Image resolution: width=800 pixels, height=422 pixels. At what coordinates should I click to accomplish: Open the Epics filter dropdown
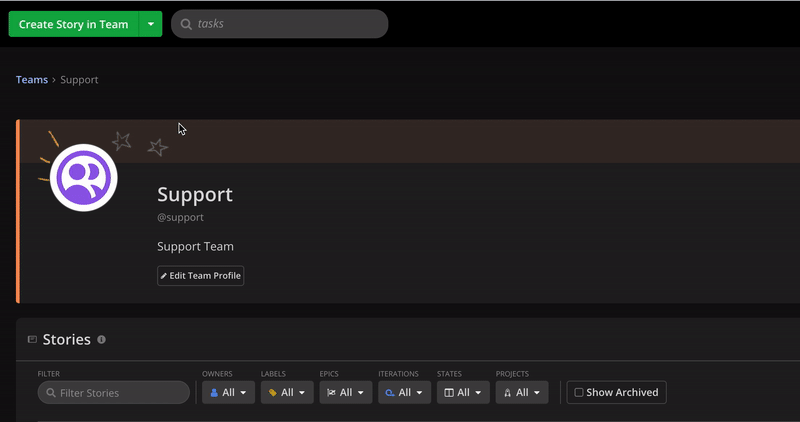(346, 392)
